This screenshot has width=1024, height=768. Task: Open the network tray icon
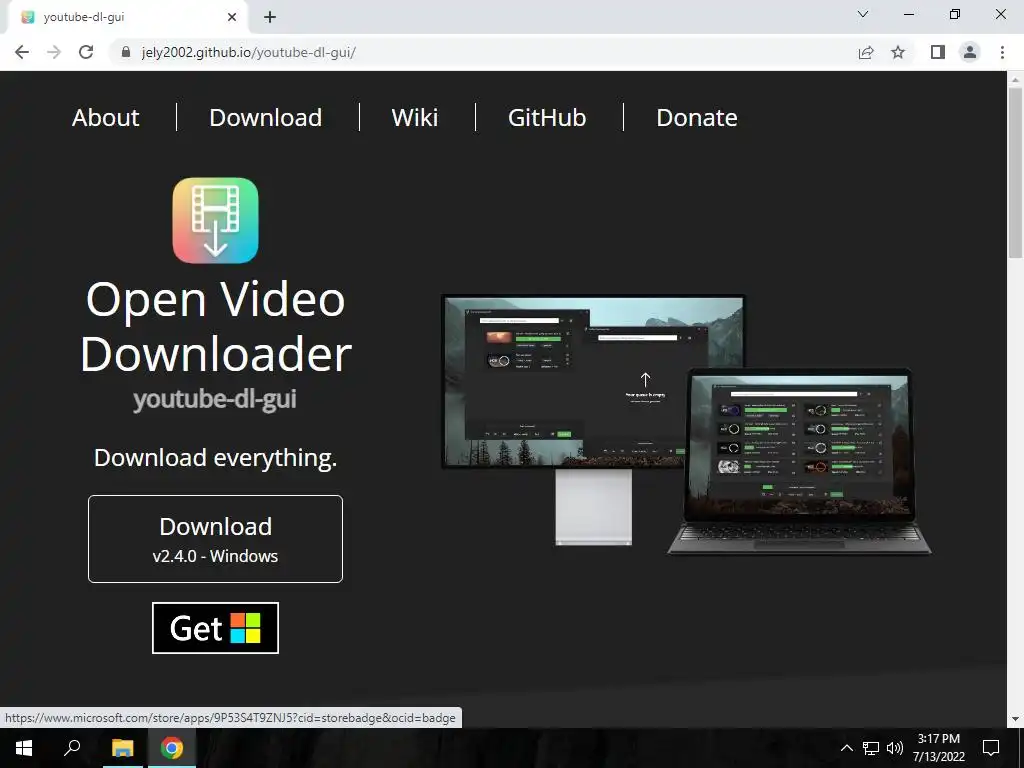click(x=871, y=748)
